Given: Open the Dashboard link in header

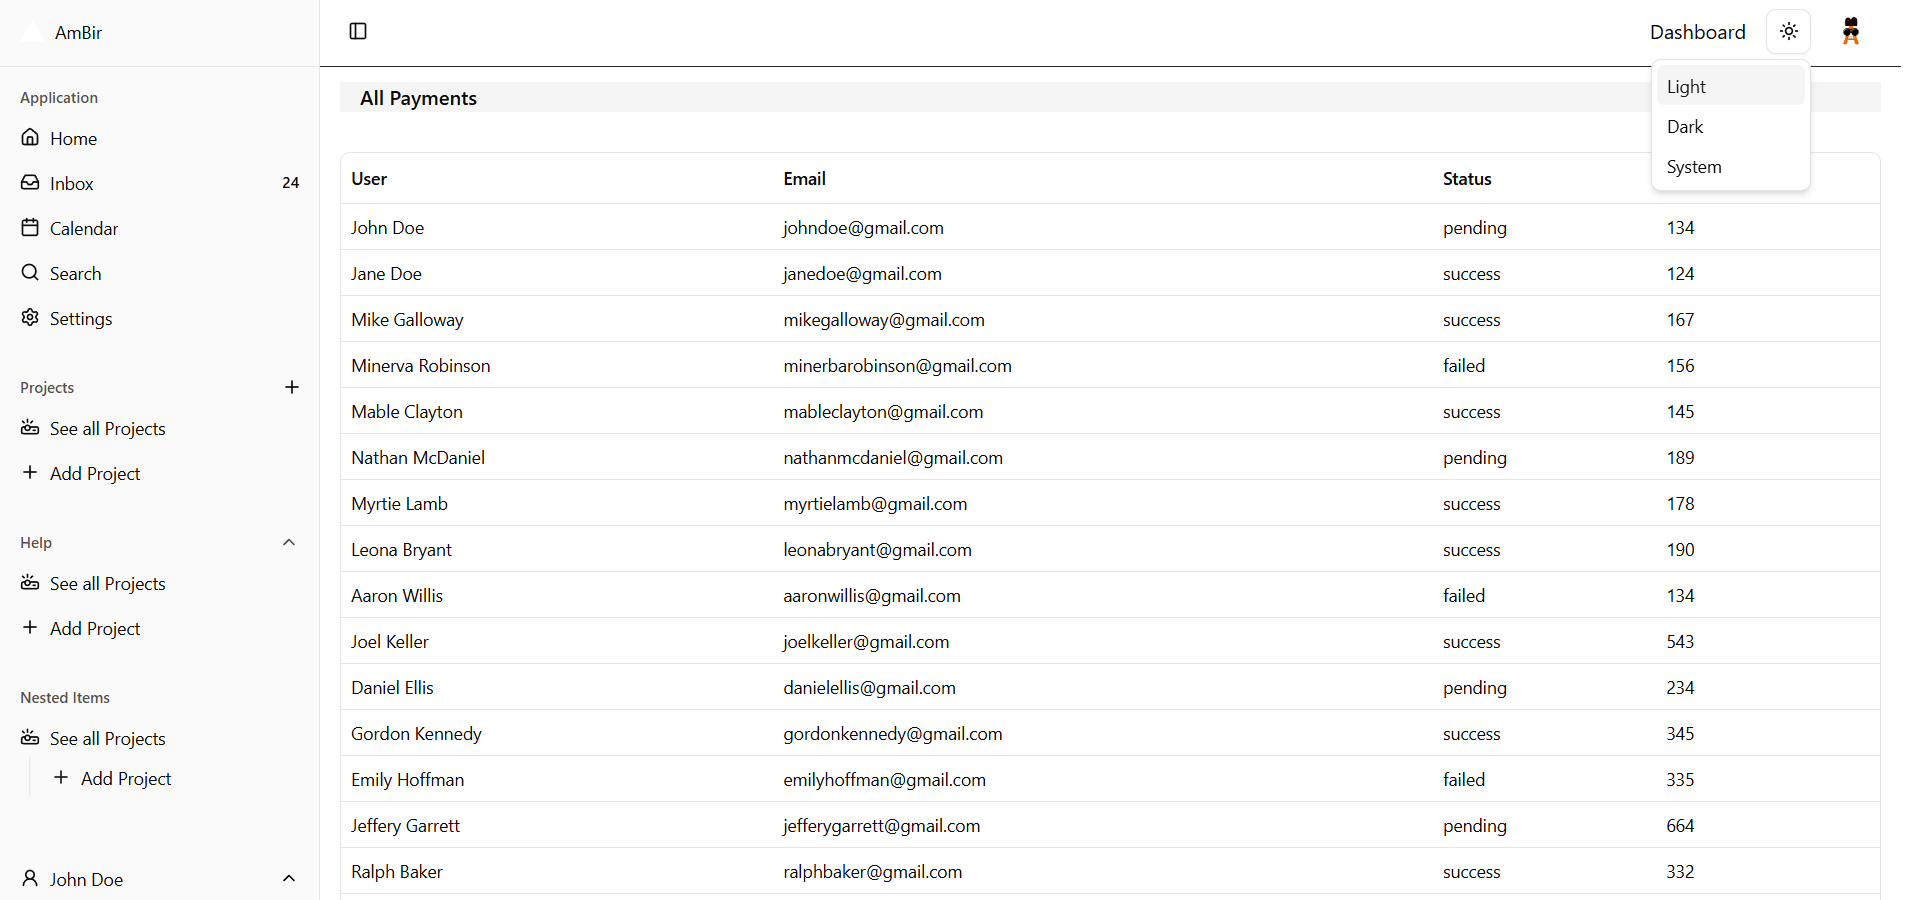Looking at the screenshot, I should pos(1697,32).
